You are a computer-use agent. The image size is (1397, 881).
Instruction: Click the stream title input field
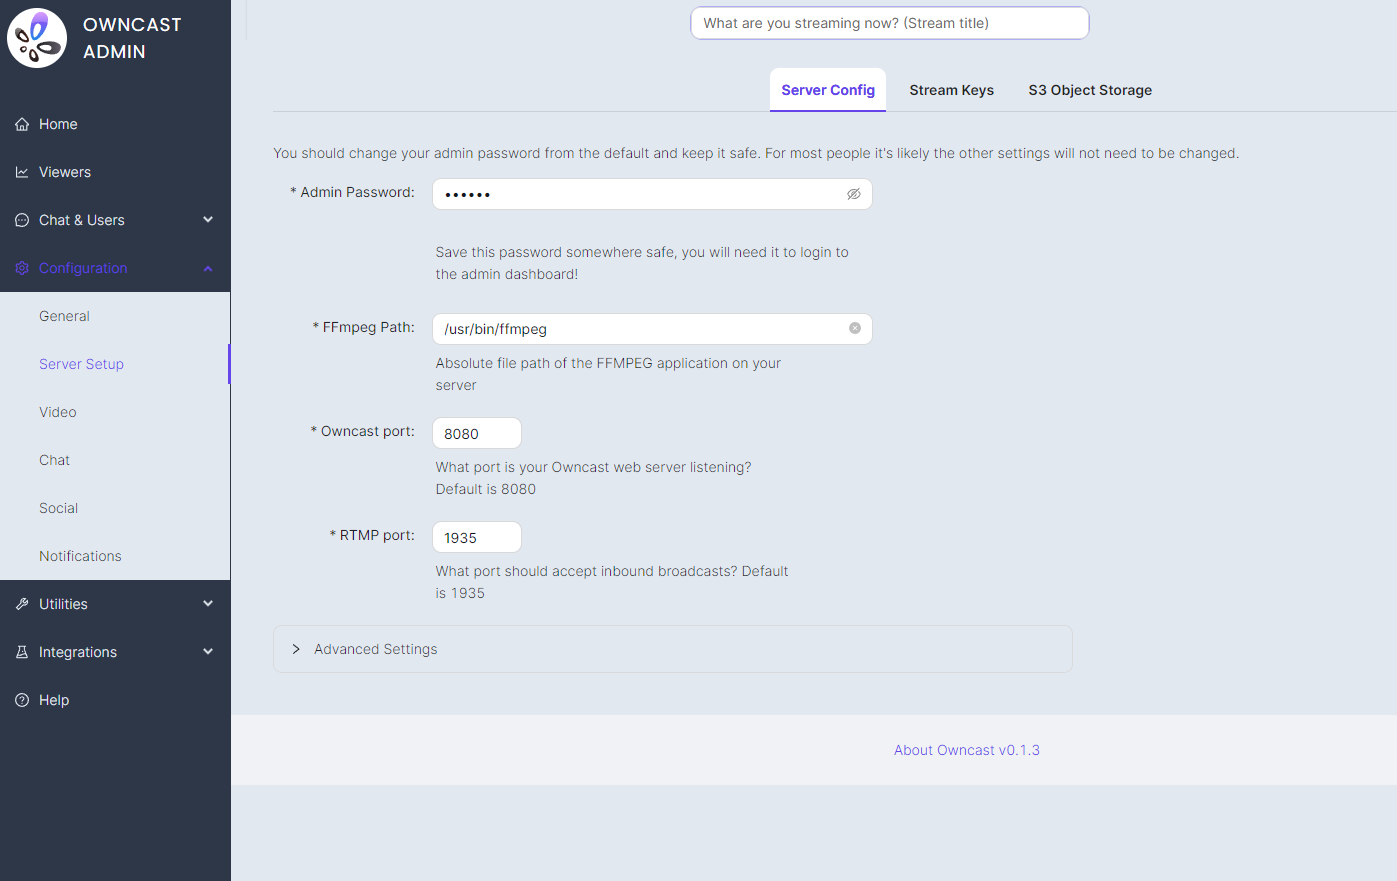coord(889,23)
